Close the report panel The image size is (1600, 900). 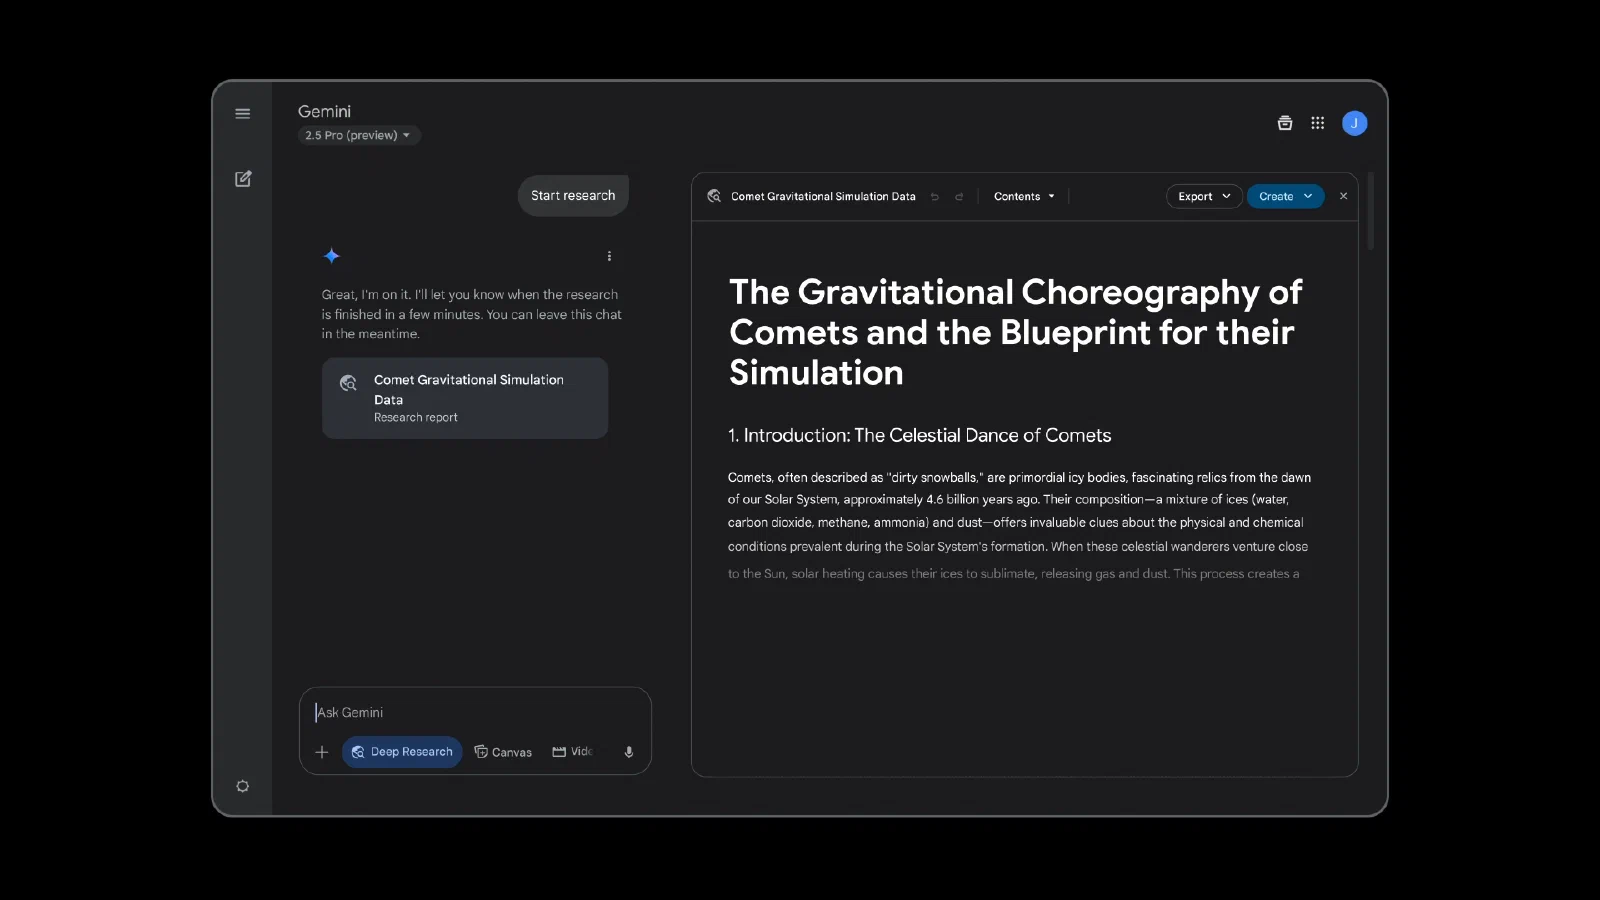(1343, 197)
